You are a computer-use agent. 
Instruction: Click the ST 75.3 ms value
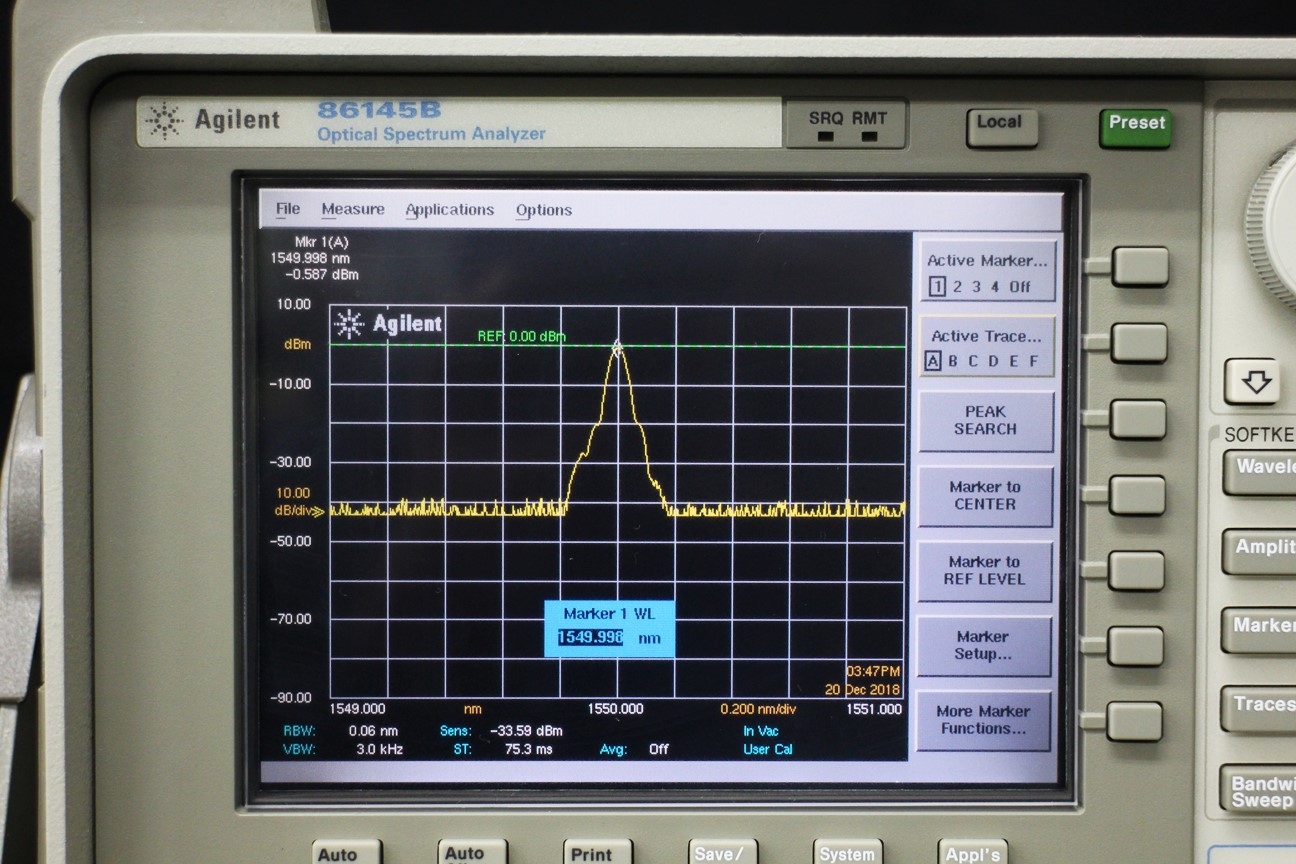click(x=529, y=748)
